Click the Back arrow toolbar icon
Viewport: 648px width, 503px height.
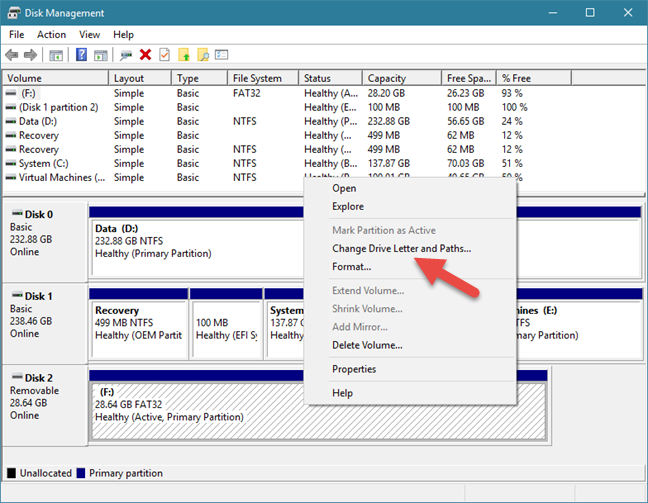coord(12,55)
